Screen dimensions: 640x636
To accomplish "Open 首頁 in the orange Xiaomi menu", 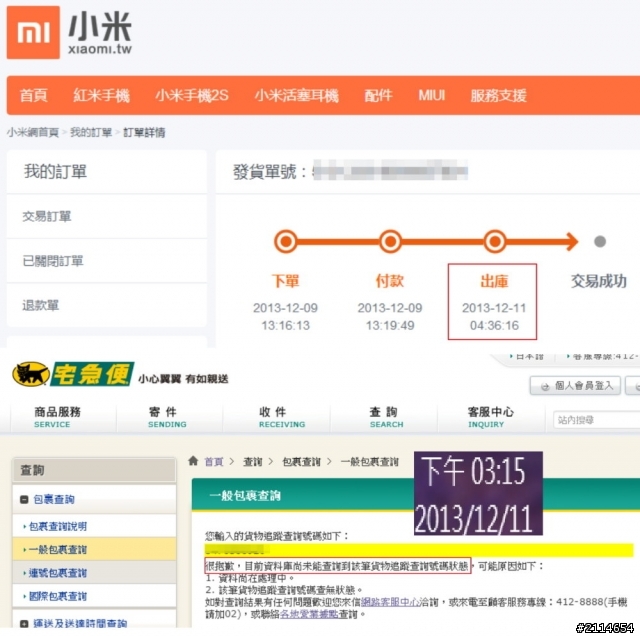I will [x=33, y=96].
